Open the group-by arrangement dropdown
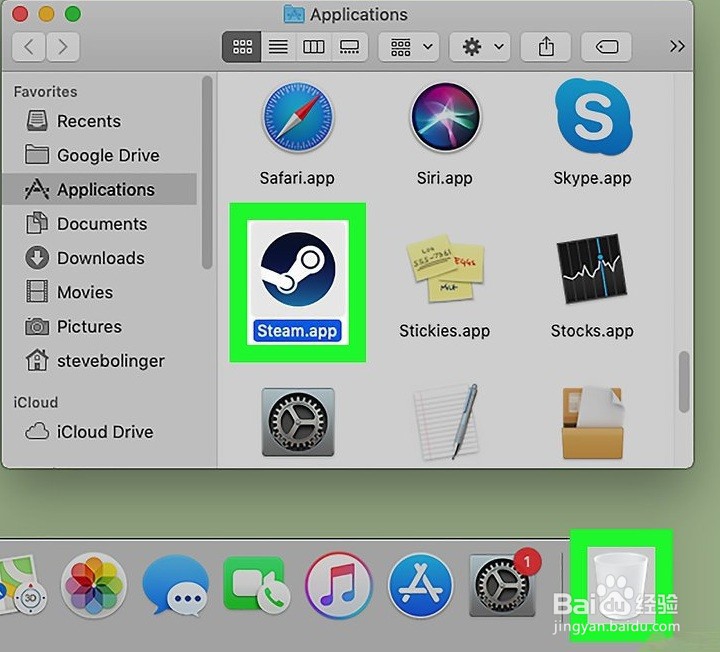Image resolution: width=720 pixels, height=652 pixels. point(409,46)
